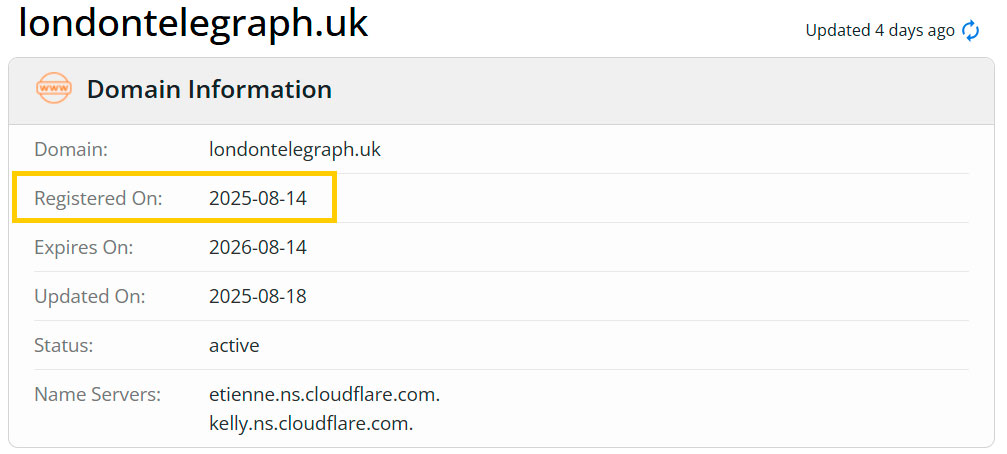Viewport: 1007px width, 454px height.
Task: Click the updated date 2025-08-18
Action: click(258, 297)
